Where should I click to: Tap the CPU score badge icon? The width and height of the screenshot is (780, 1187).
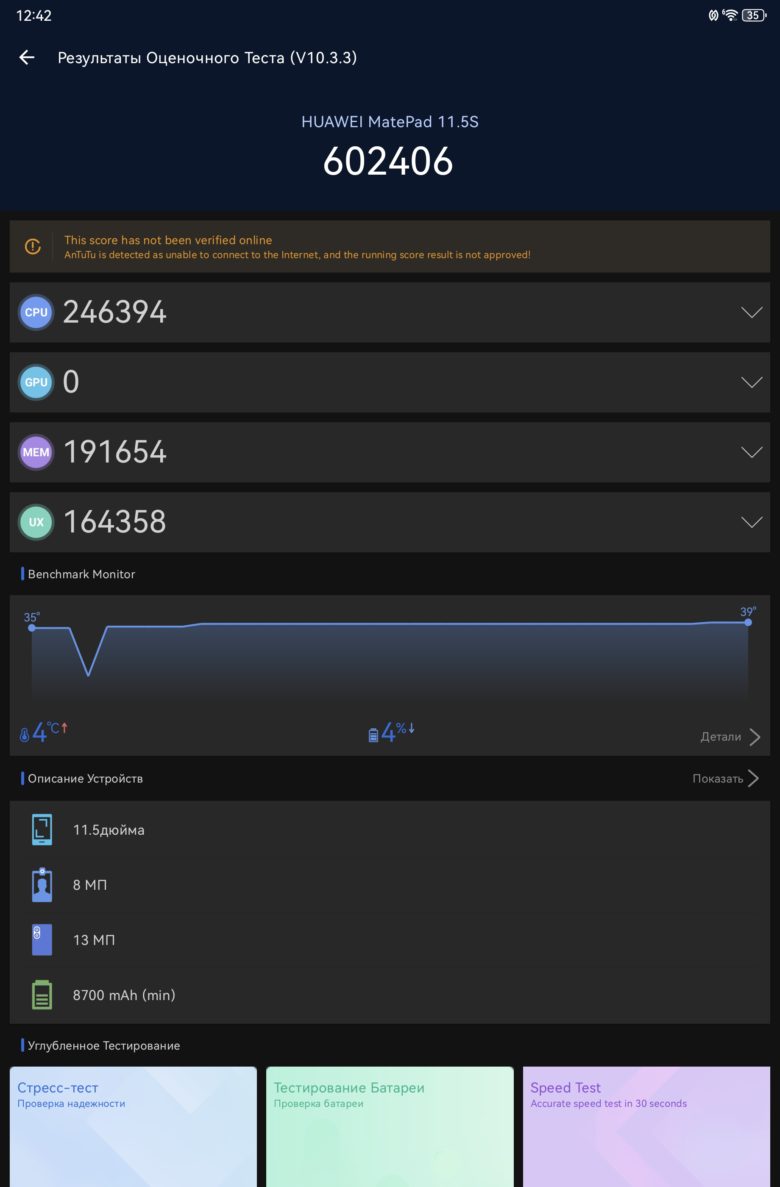[x=36, y=312]
